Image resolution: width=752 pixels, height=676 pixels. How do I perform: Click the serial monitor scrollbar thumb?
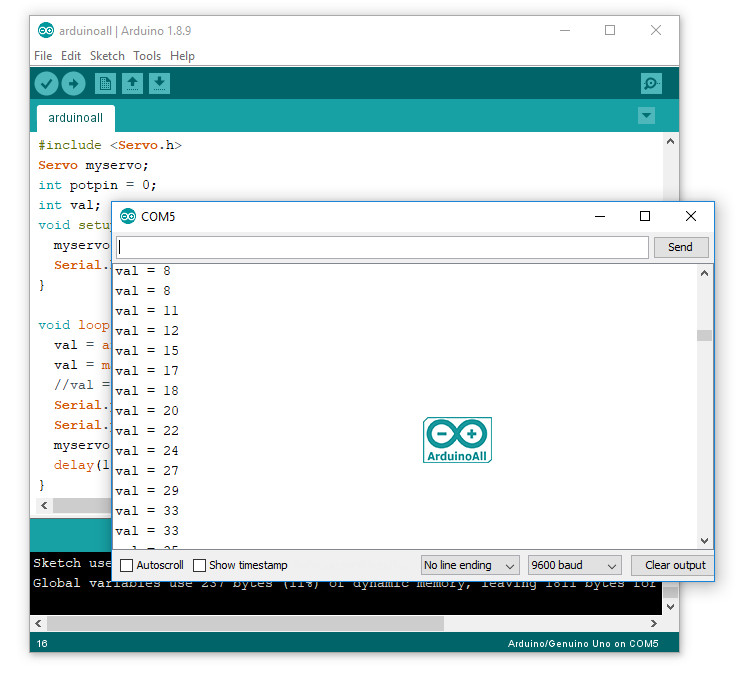[704, 335]
